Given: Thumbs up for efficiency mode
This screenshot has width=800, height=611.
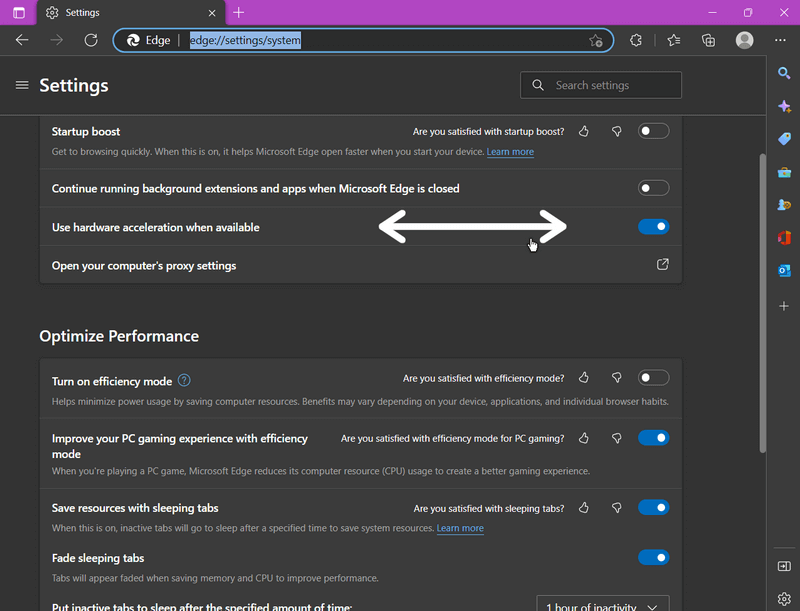Looking at the screenshot, I should (584, 378).
